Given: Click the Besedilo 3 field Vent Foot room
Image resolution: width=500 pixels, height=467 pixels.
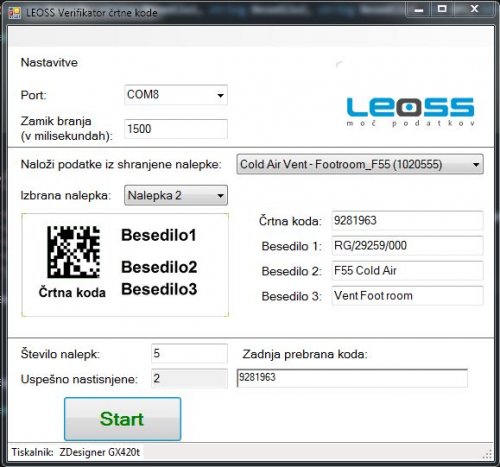Looking at the screenshot, I should click(x=407, y=296).
